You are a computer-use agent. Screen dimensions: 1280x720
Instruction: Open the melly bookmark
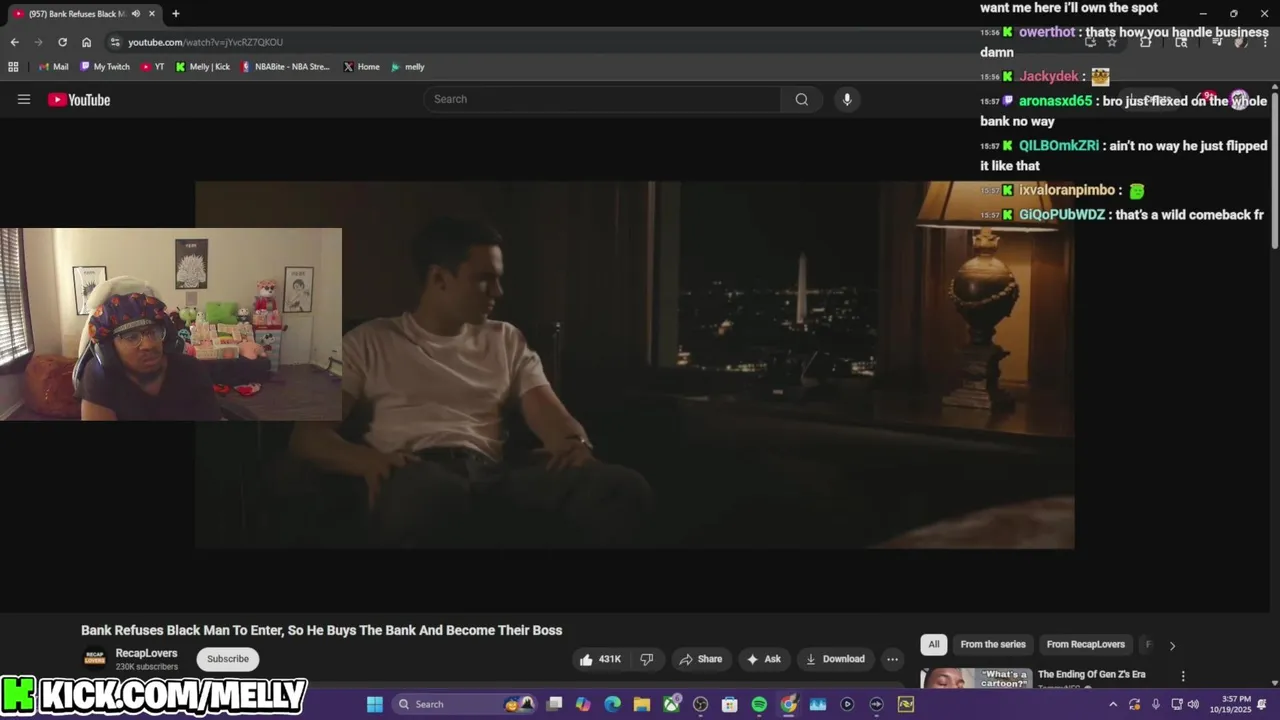408,67
